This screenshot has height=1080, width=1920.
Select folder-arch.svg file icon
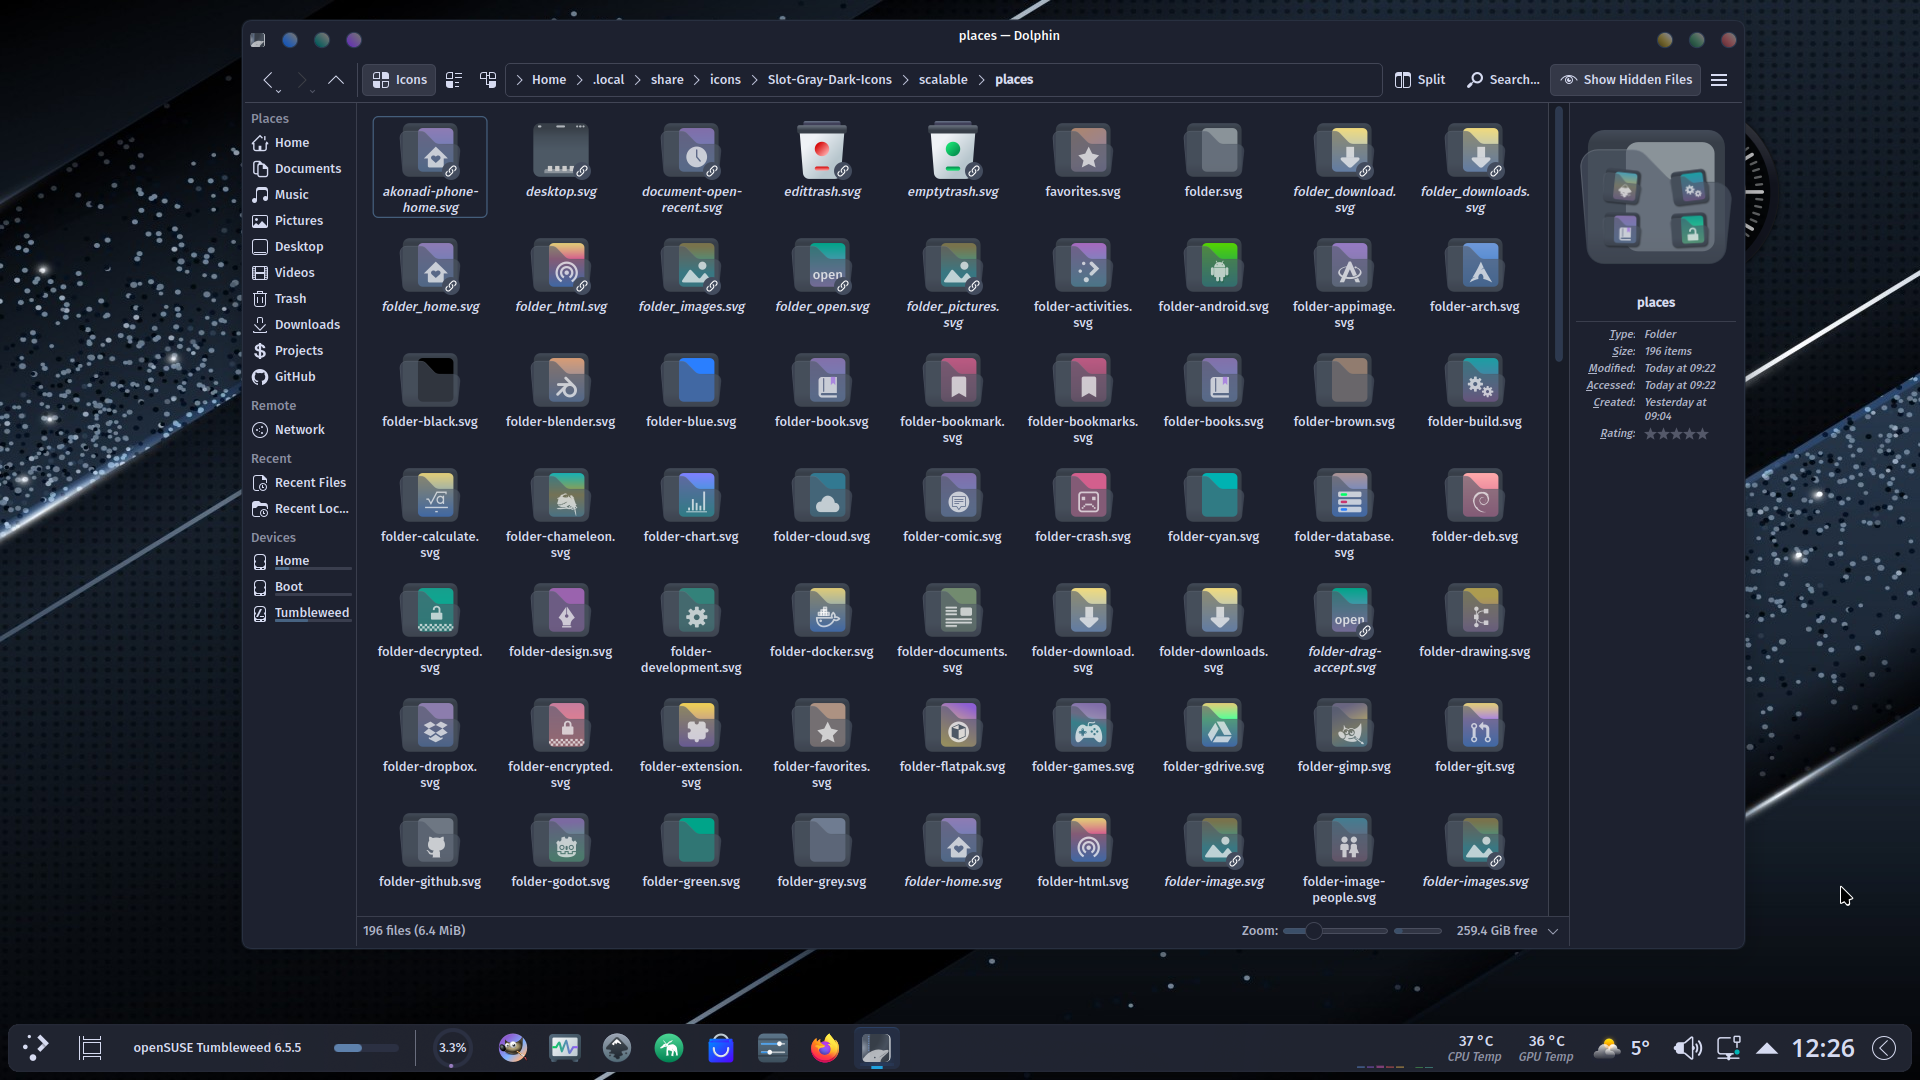1475,267
